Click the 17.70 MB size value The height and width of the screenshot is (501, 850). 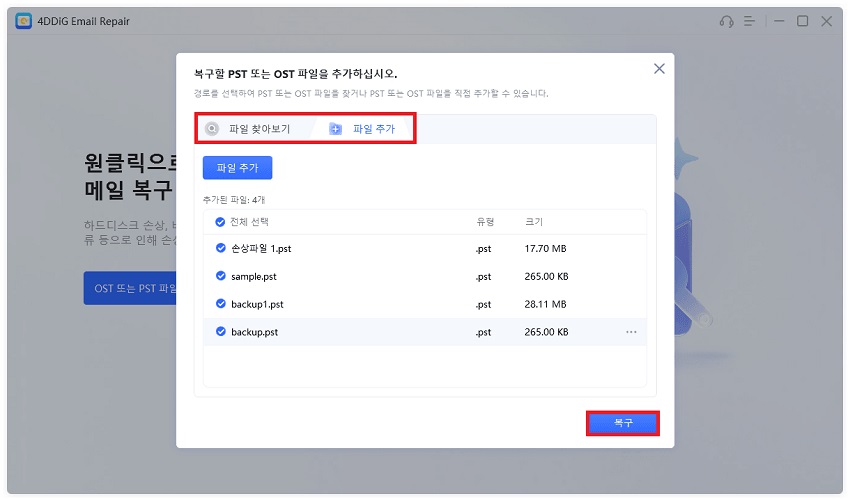(x=545, y=248)
